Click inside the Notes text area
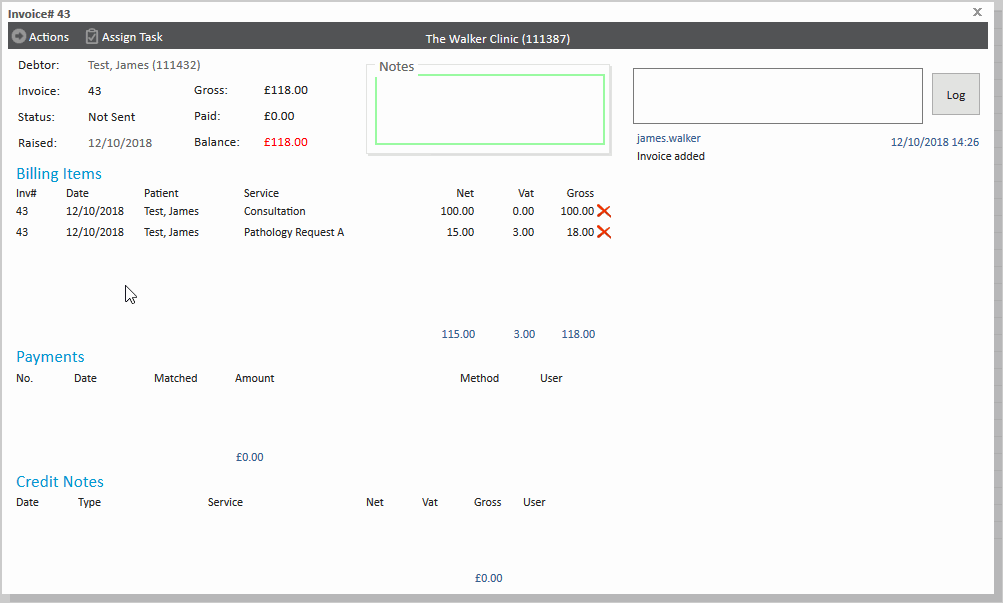 click(x=490, y=110)
